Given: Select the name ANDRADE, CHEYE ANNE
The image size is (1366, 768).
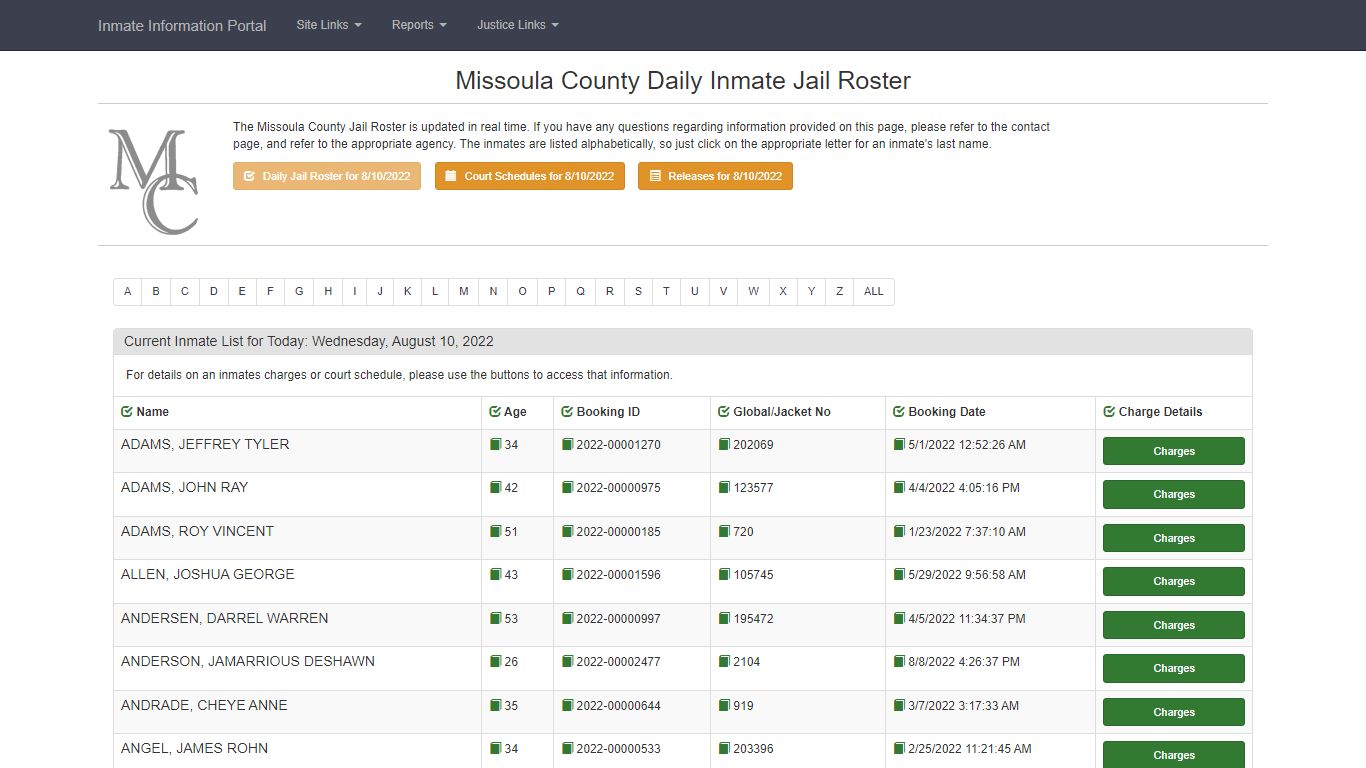Looking at the screenshot, I should 204,705.
